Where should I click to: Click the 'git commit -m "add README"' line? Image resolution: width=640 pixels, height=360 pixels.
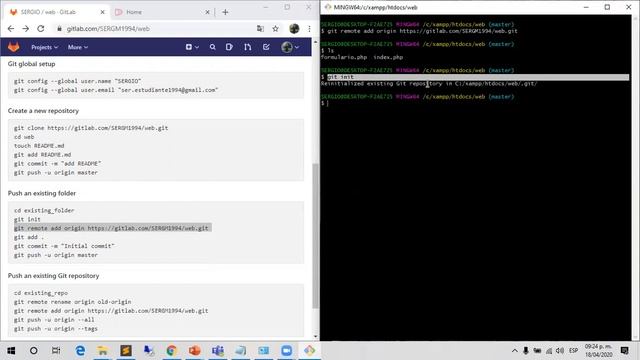pyautogui.click(x=58, y=164)
